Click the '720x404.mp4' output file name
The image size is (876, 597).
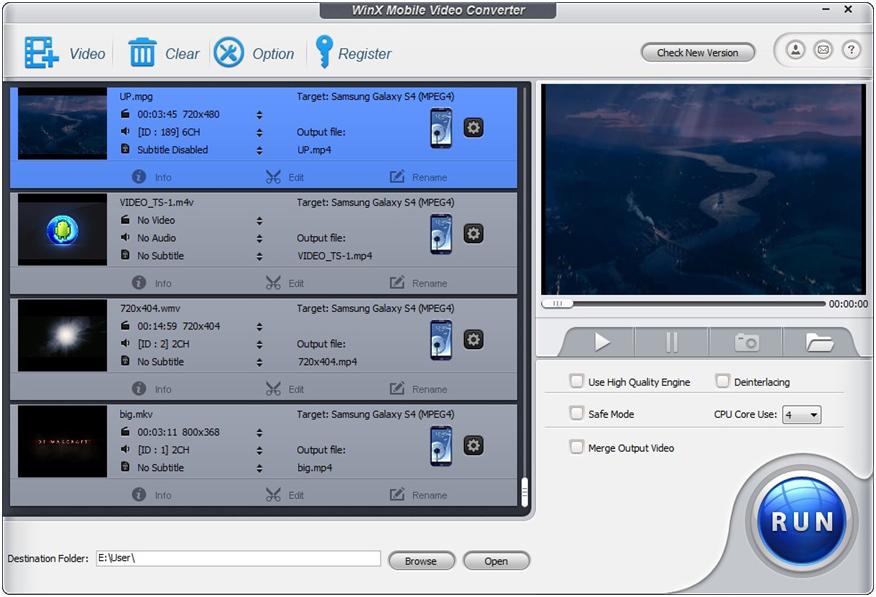327,362
